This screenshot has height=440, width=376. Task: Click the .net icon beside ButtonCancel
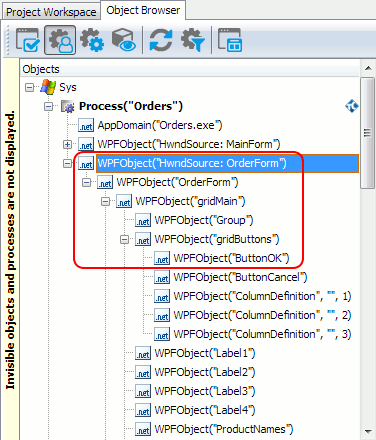[x=162, y=277]
